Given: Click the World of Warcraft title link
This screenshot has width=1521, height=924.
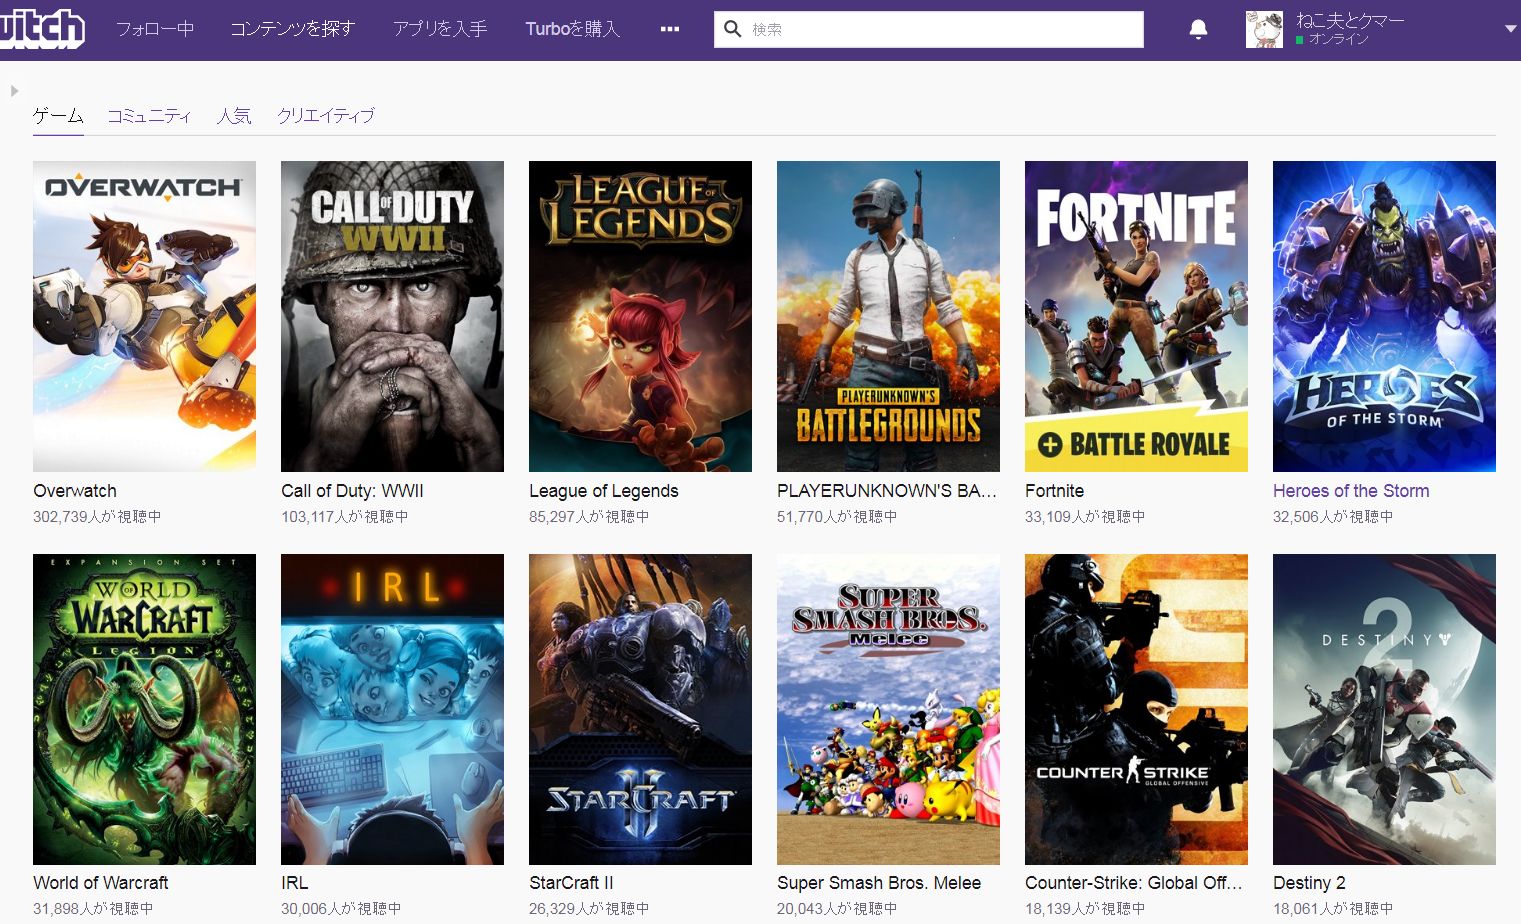Looking at the screenshot, I should pos(101,883).
